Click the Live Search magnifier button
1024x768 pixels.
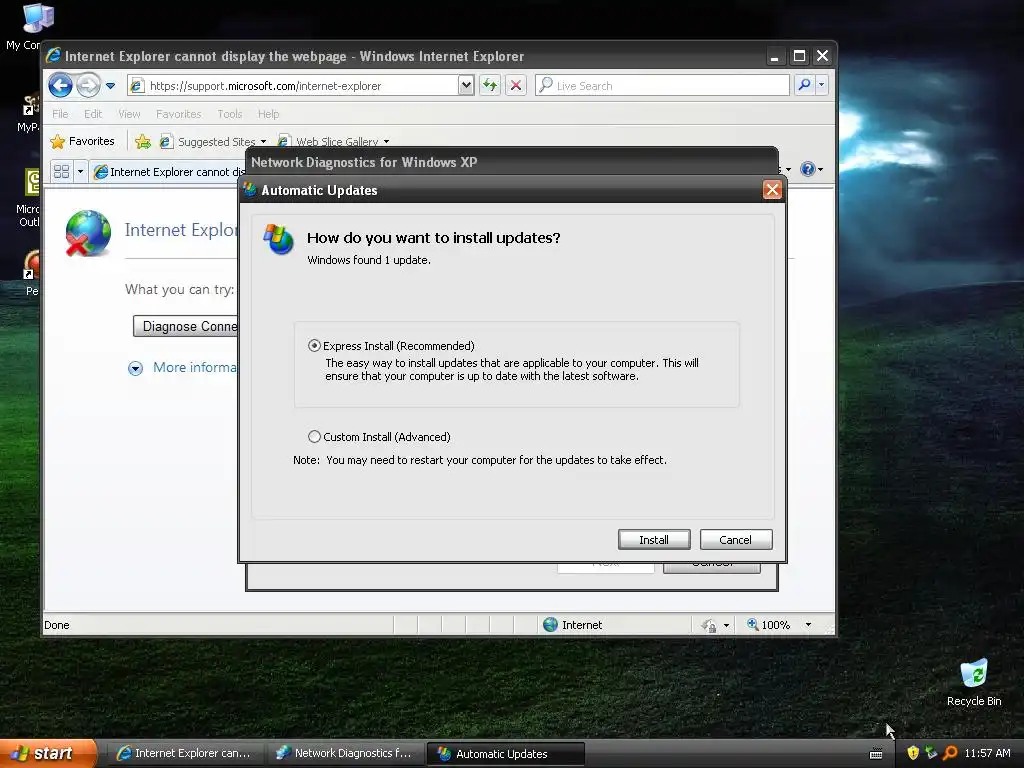pos(805,85)
